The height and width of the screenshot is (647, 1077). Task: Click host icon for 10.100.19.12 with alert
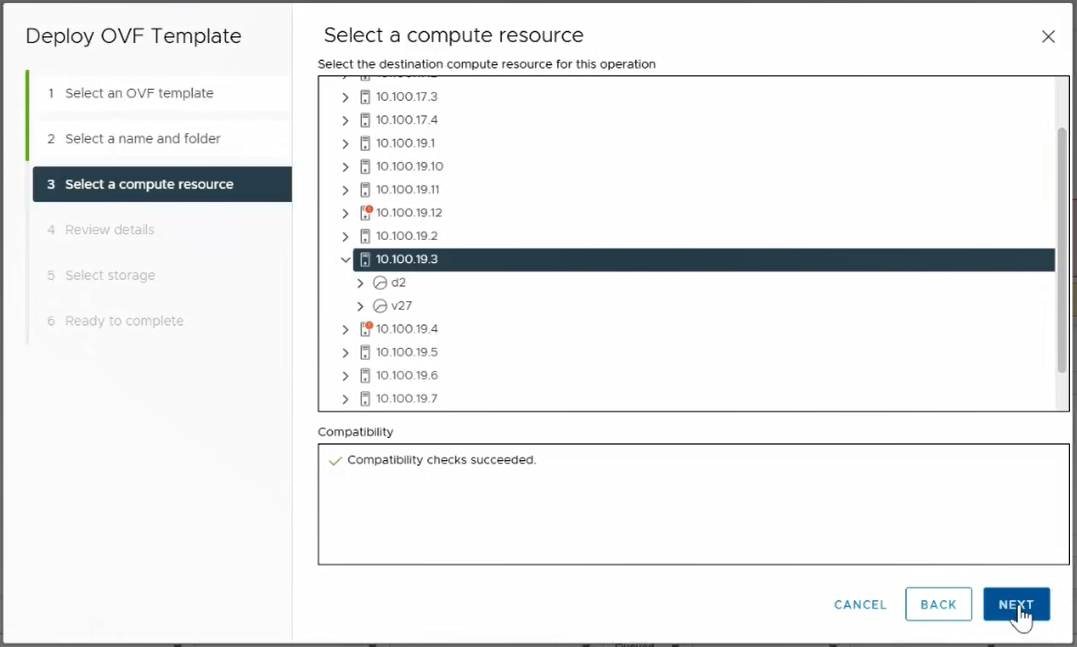(365, 213)
